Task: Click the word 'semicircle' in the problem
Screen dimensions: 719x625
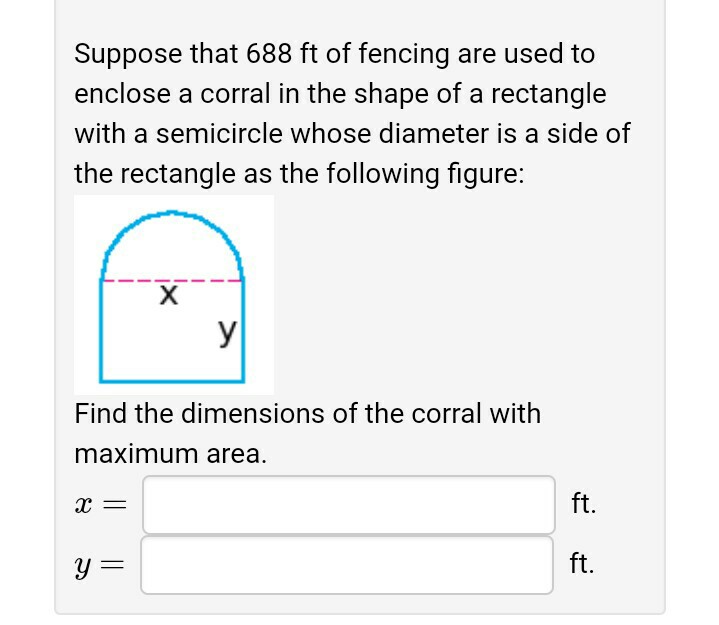Action: click(219, 134)
